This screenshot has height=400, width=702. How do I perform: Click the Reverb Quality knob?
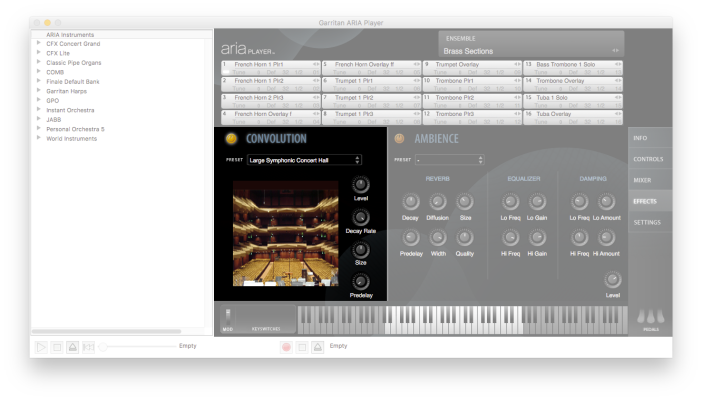pyautogui.click(x=465, y=238)
